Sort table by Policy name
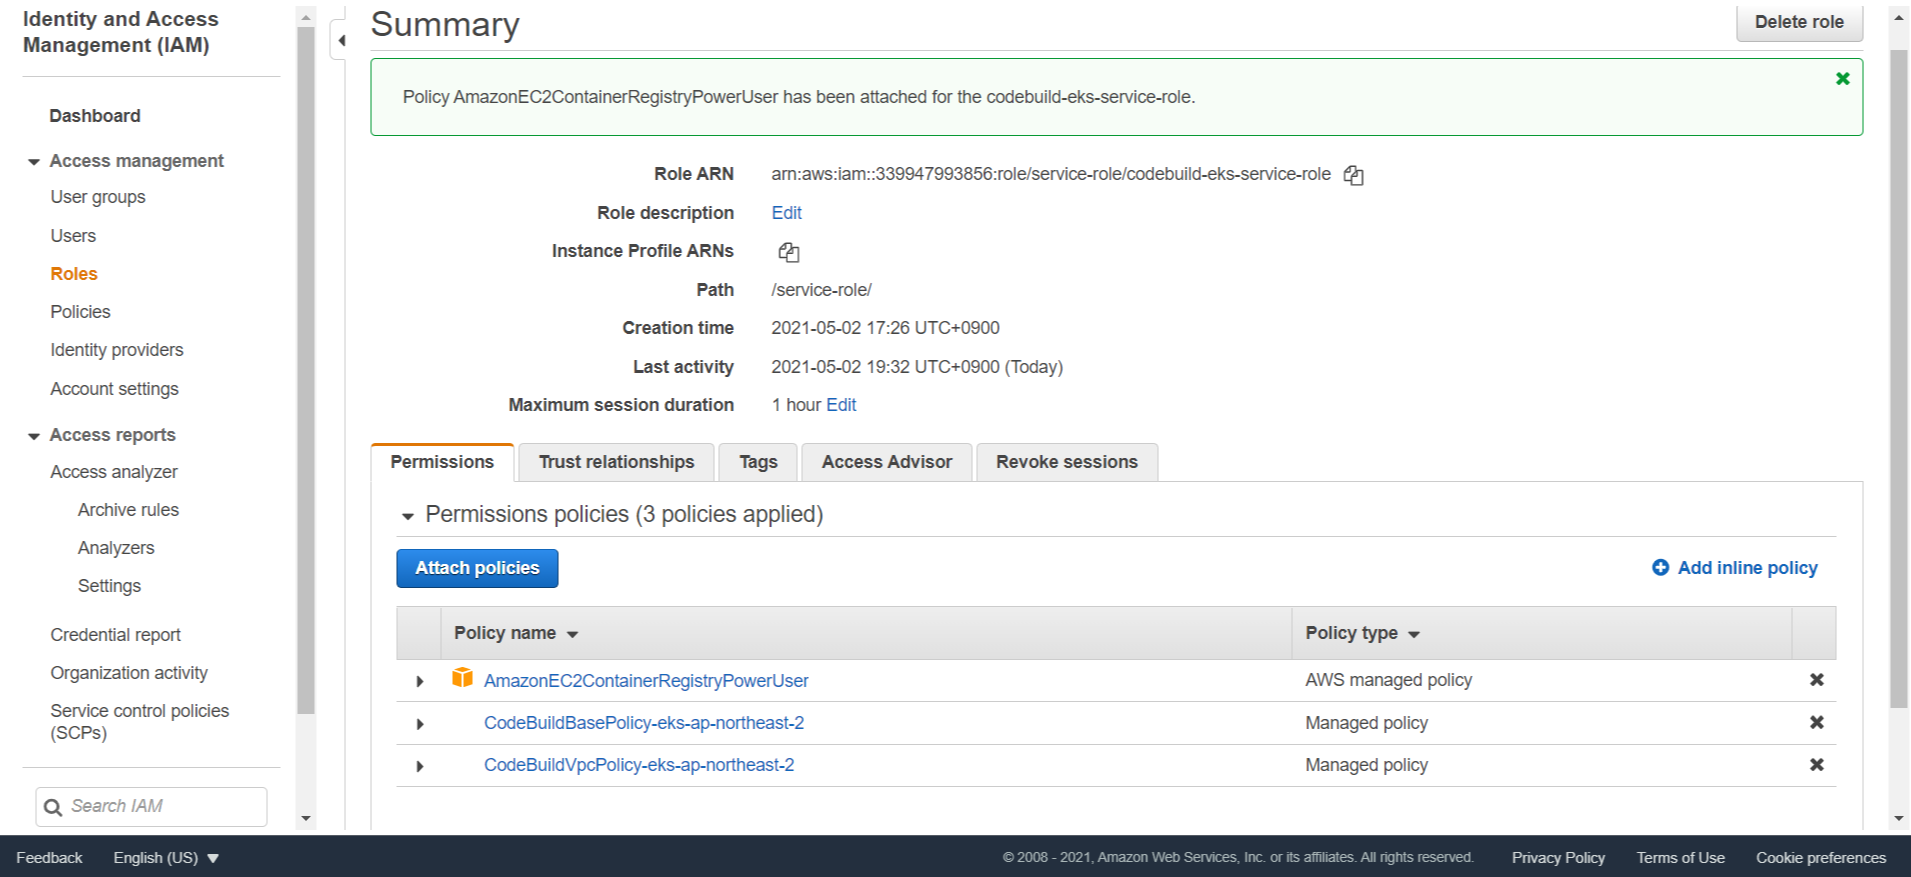This screenshot has width=1911, height=877. (516, 633)
